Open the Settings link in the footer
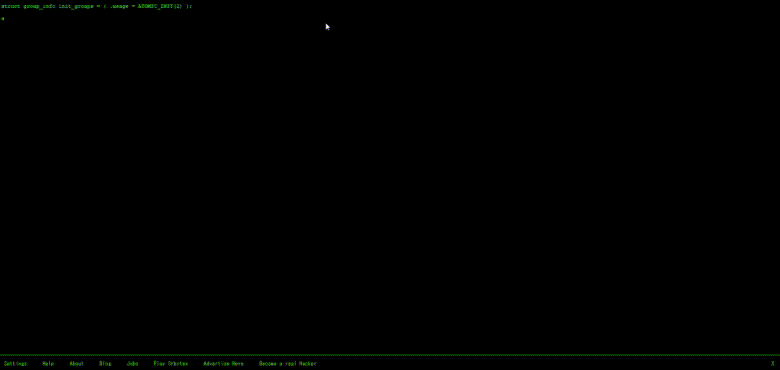This screenshot has width=780, height=370. [15, 364]
